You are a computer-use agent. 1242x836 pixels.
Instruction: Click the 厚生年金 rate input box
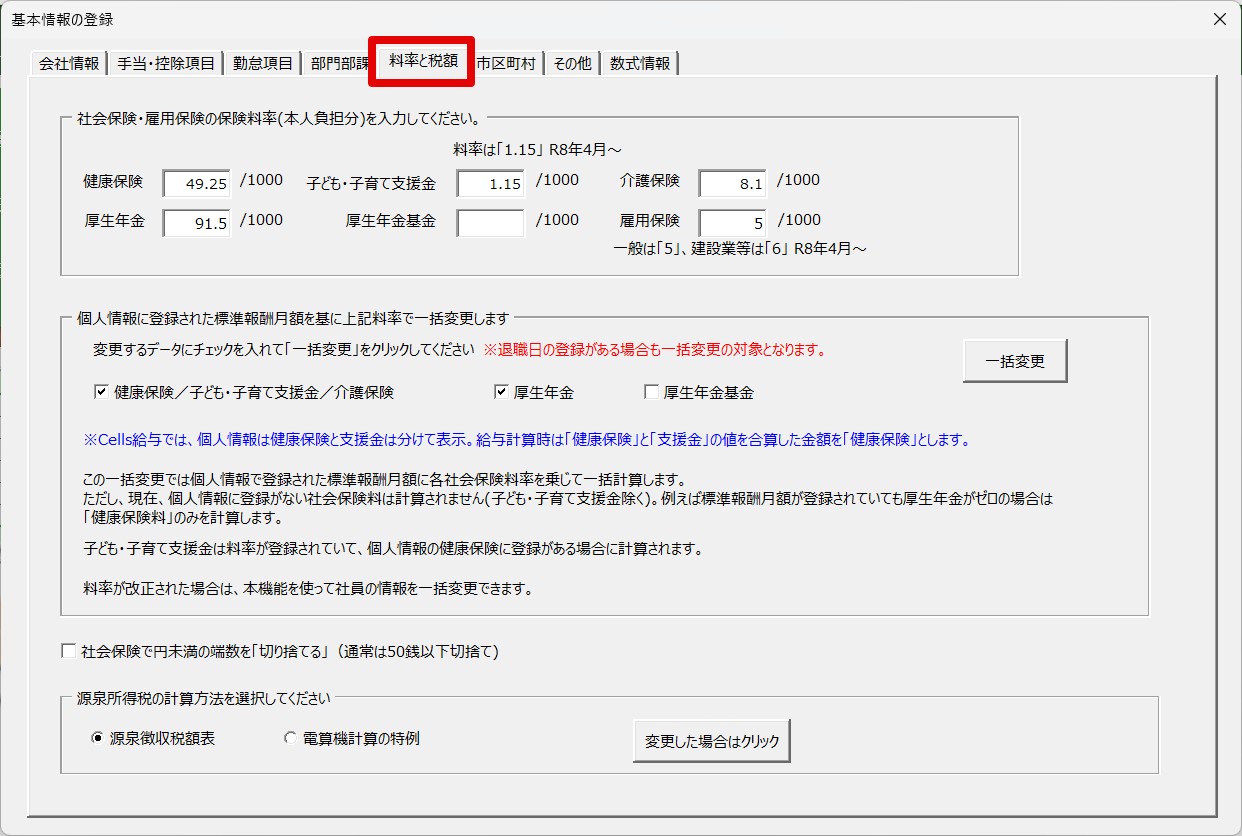pos(197,223)
